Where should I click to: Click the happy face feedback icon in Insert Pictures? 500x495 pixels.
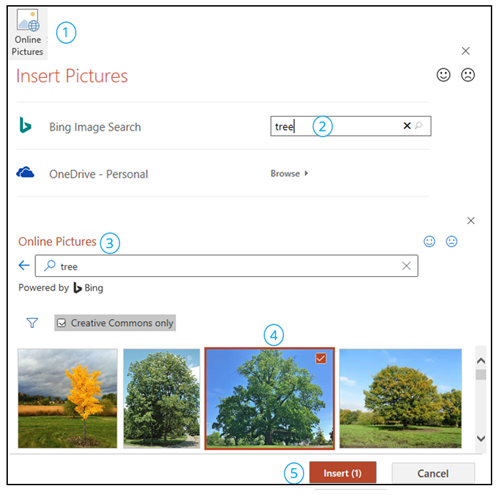pyautogui.click(x=443, y=75)
